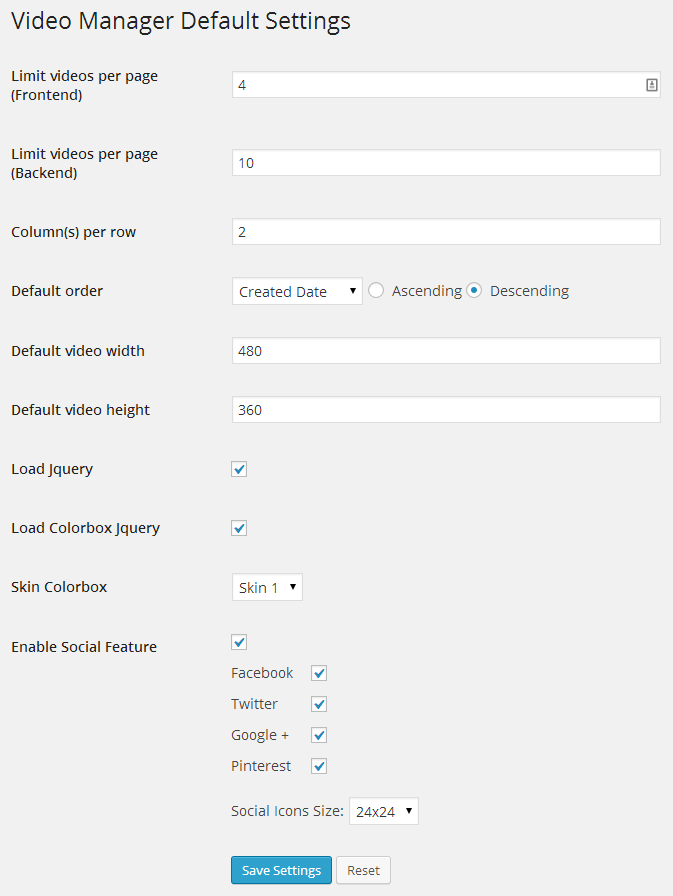Image resolution: width=673 pixels, height=896 pixels.
Task: Select the Descending radio button
Action: (474, 290)
